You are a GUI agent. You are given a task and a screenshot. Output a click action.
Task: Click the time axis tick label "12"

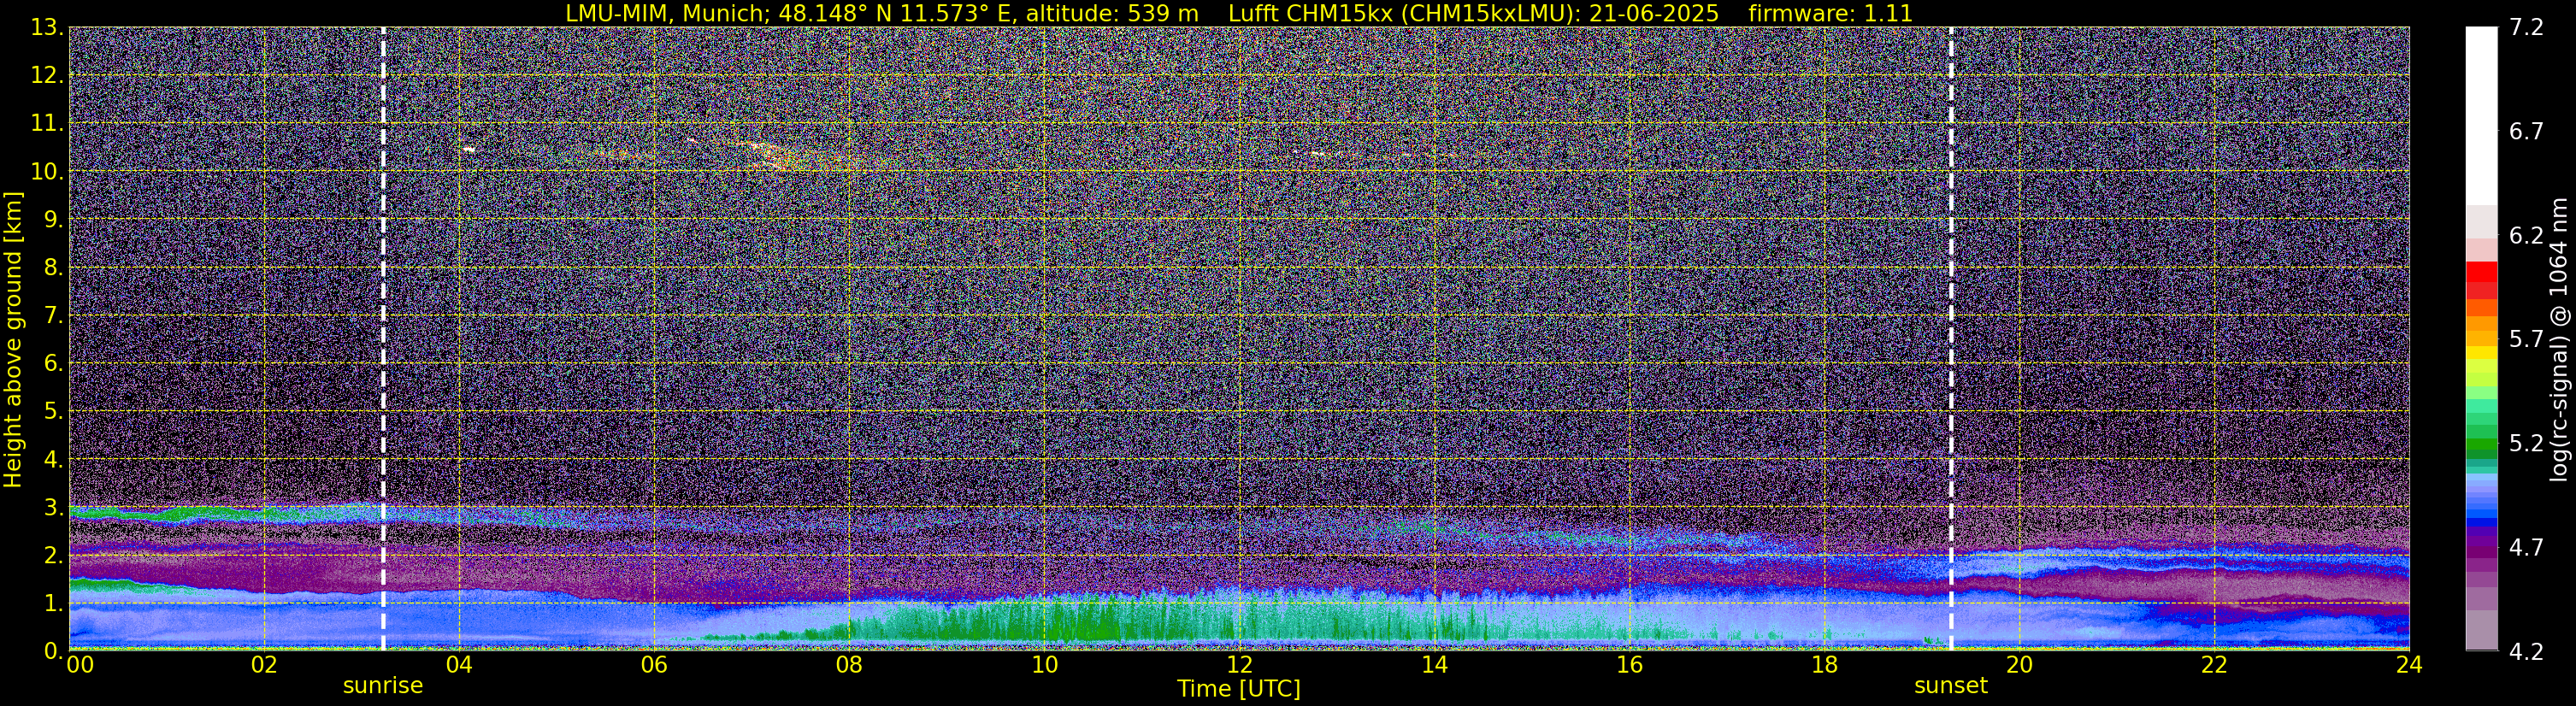[x=1239, y=665]
